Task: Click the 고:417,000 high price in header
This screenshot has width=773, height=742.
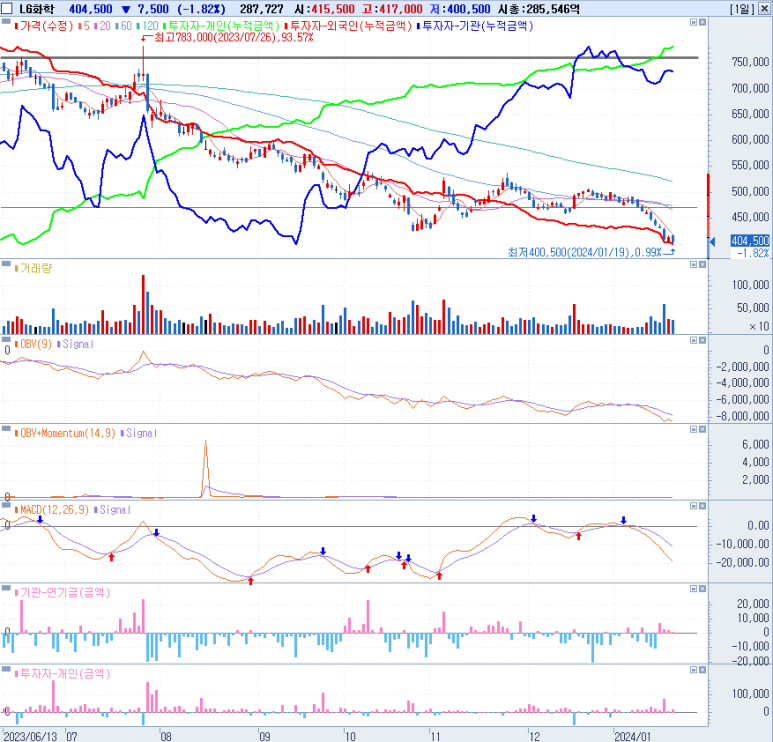Action: (392, 9)
